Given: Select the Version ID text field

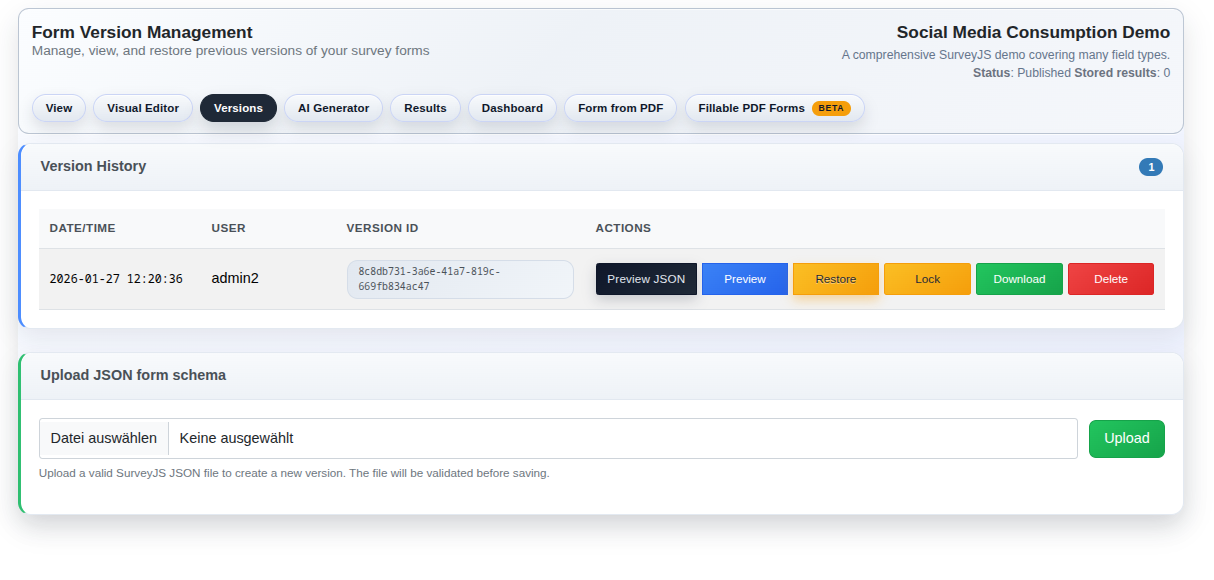Looking at the screenshot, I should [x=459, y=279].
